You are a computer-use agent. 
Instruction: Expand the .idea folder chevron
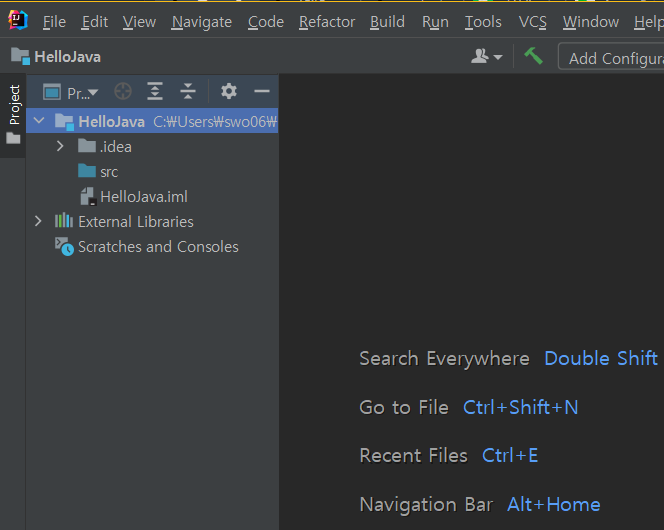60,146
